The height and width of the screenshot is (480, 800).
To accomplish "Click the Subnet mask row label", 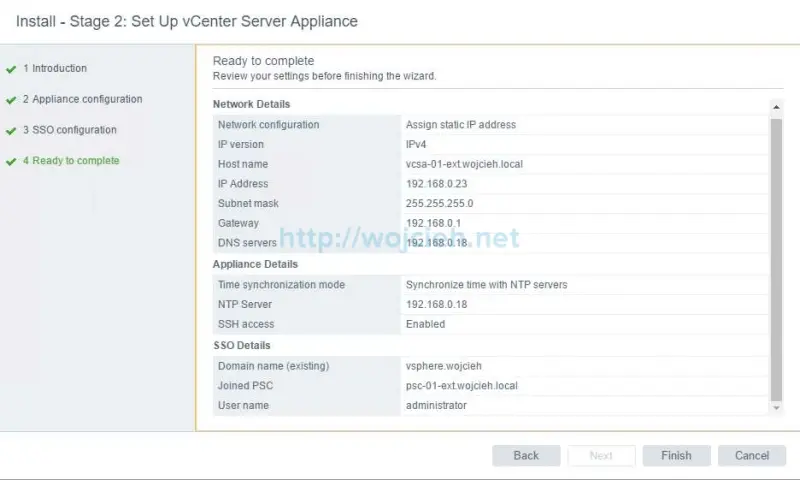I will click(248, 204).
